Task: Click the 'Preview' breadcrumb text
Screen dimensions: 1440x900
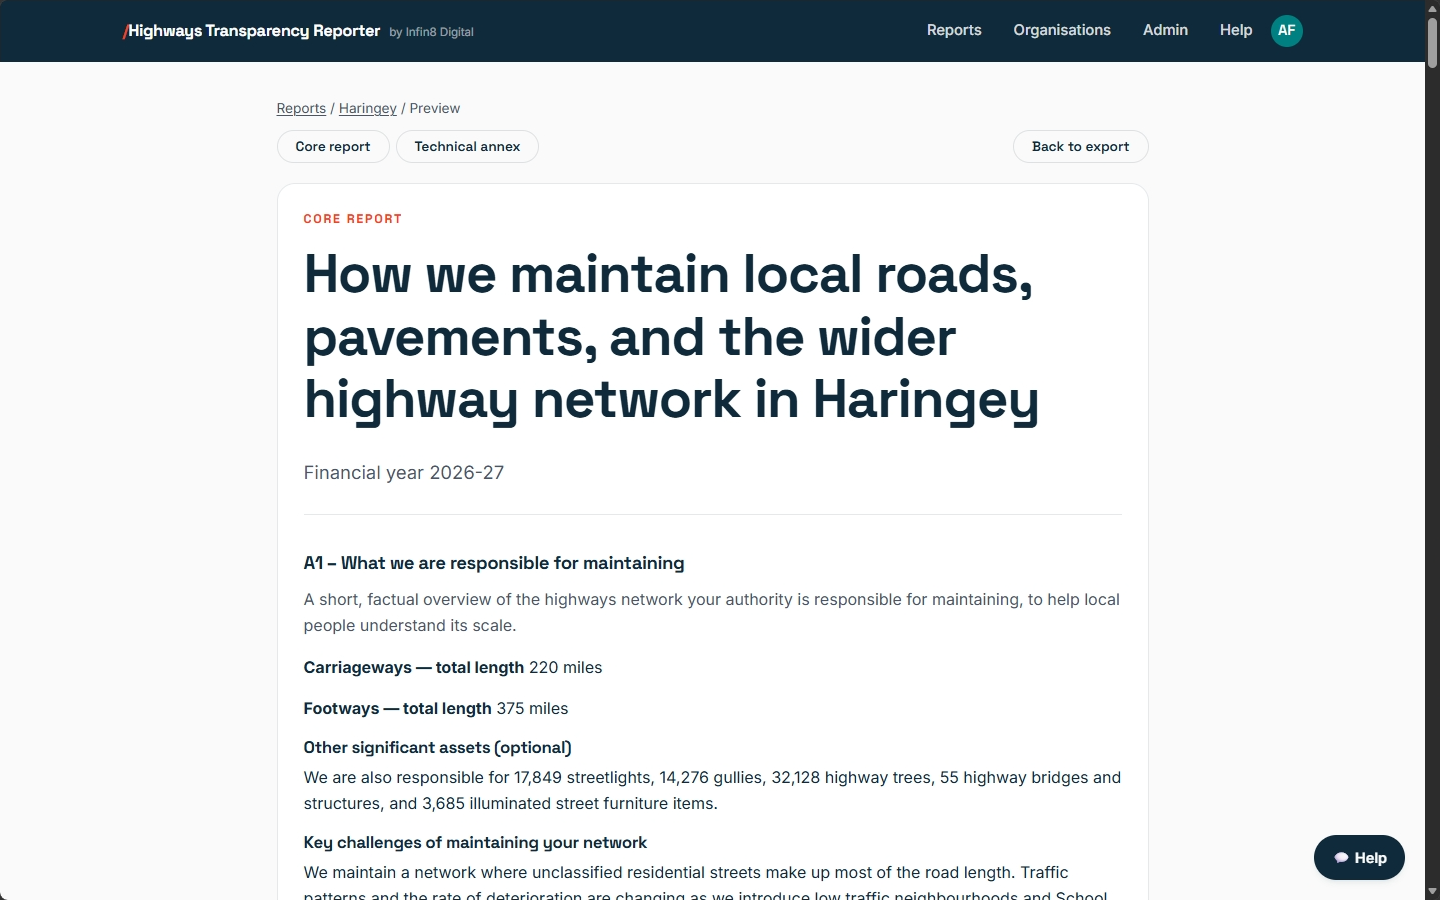Action: pyautogui.click(x=435, y=108)
